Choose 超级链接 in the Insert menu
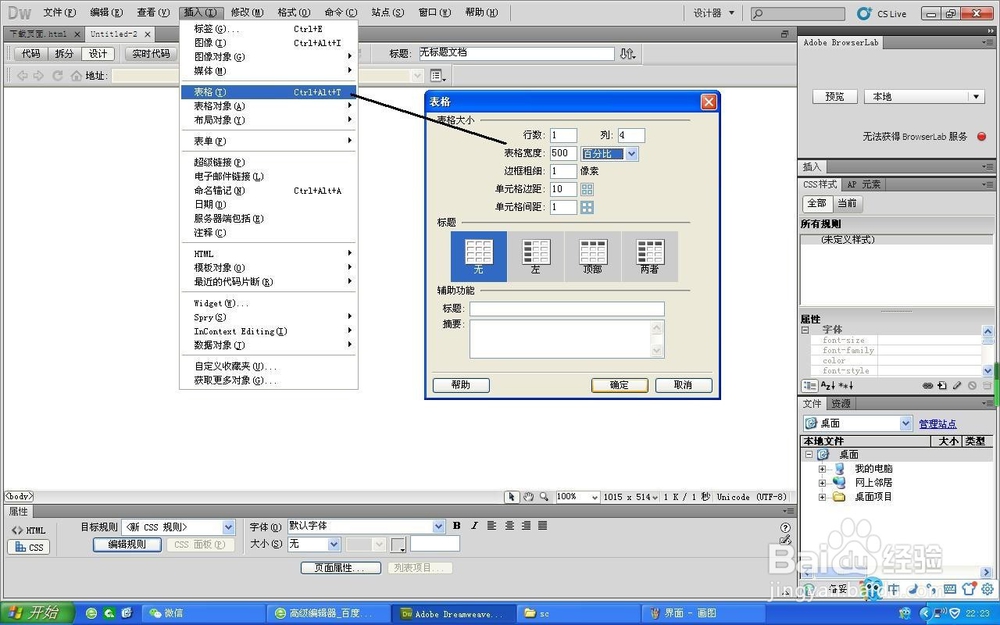Viewport: 1000px width, 625px height. (x=268, y=163)
